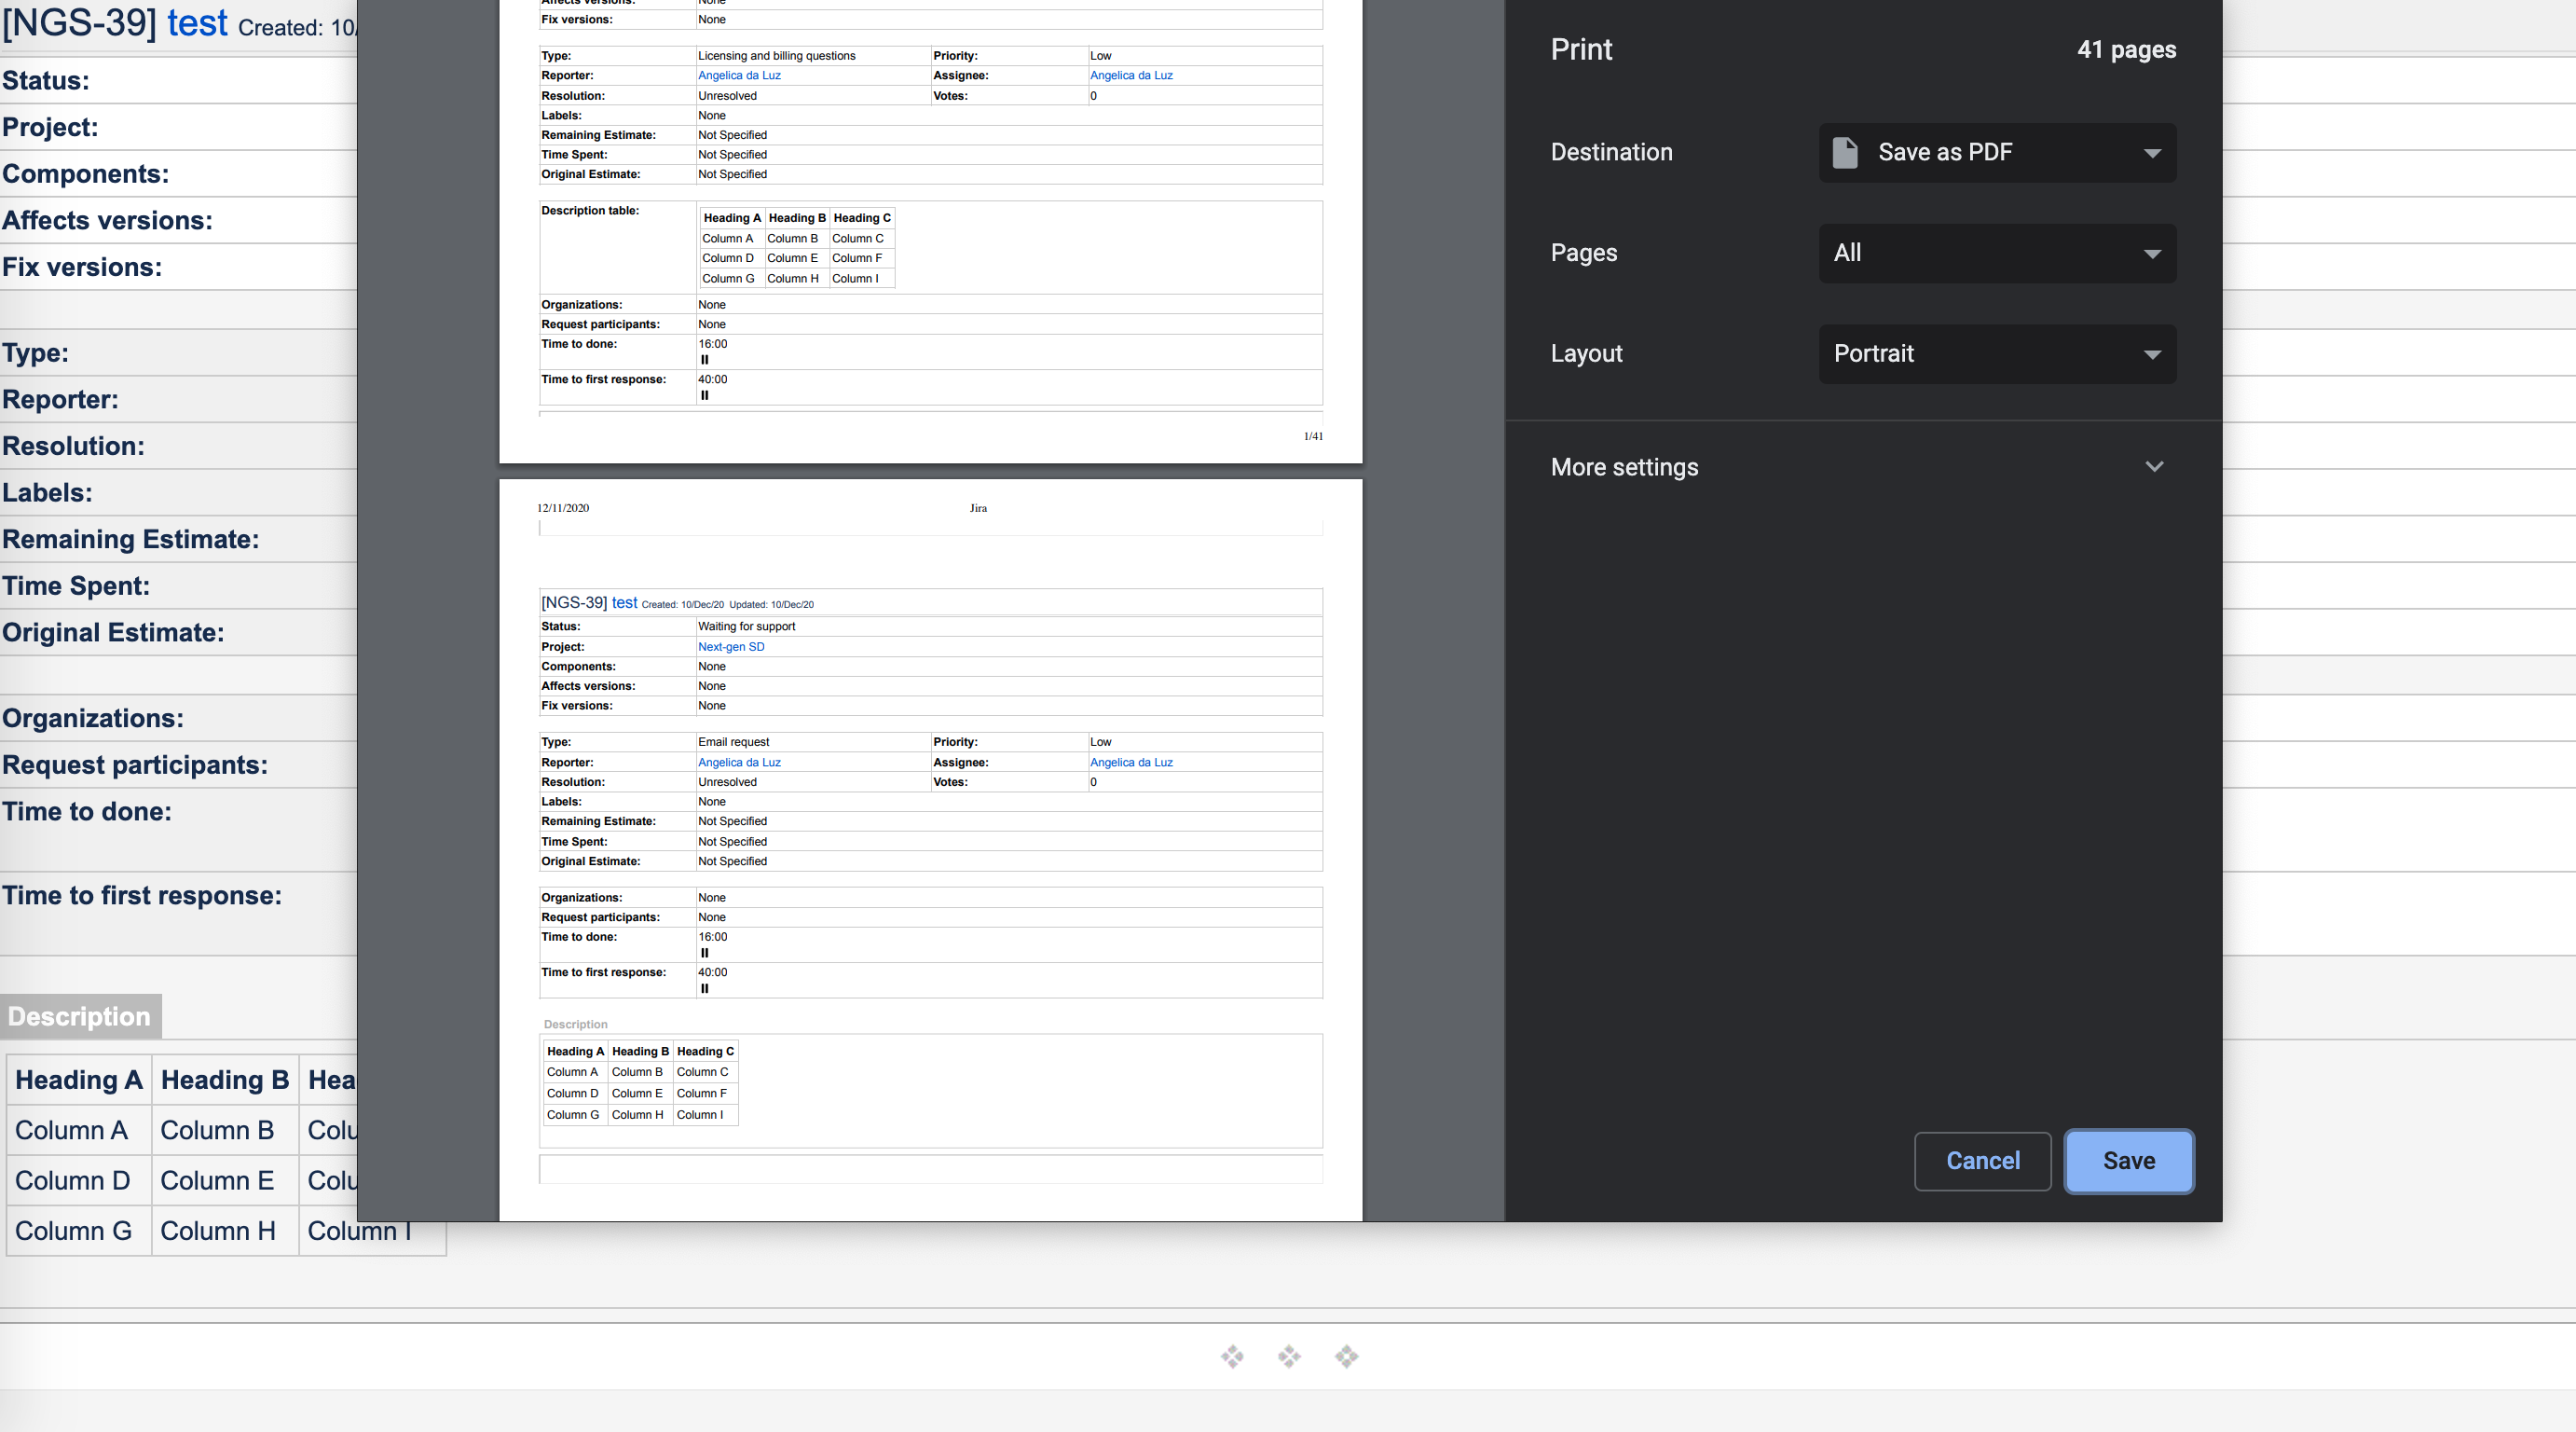Select the second print preview page thumbnail
The image size is (2576, 1432).
930,850
